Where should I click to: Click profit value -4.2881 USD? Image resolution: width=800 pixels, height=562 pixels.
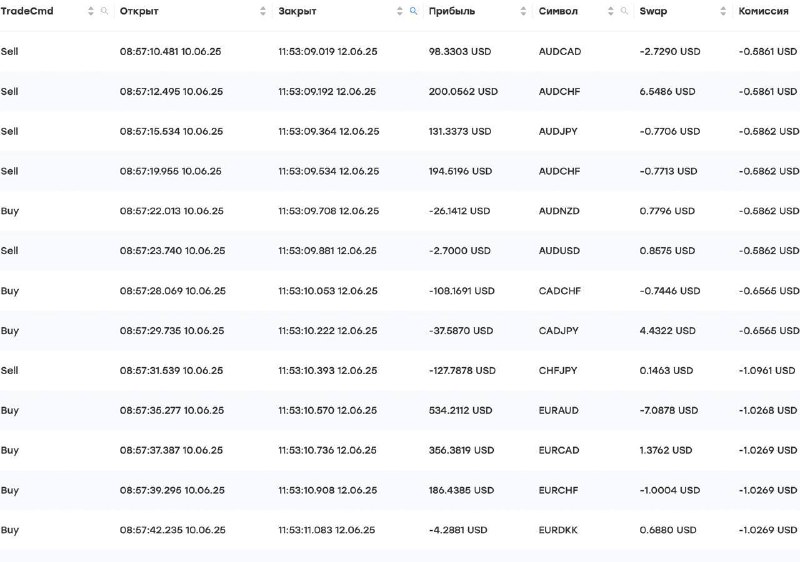pos(458,530)
